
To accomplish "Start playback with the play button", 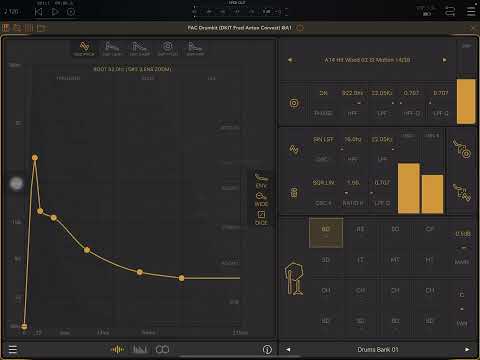I will click(55, 12).
